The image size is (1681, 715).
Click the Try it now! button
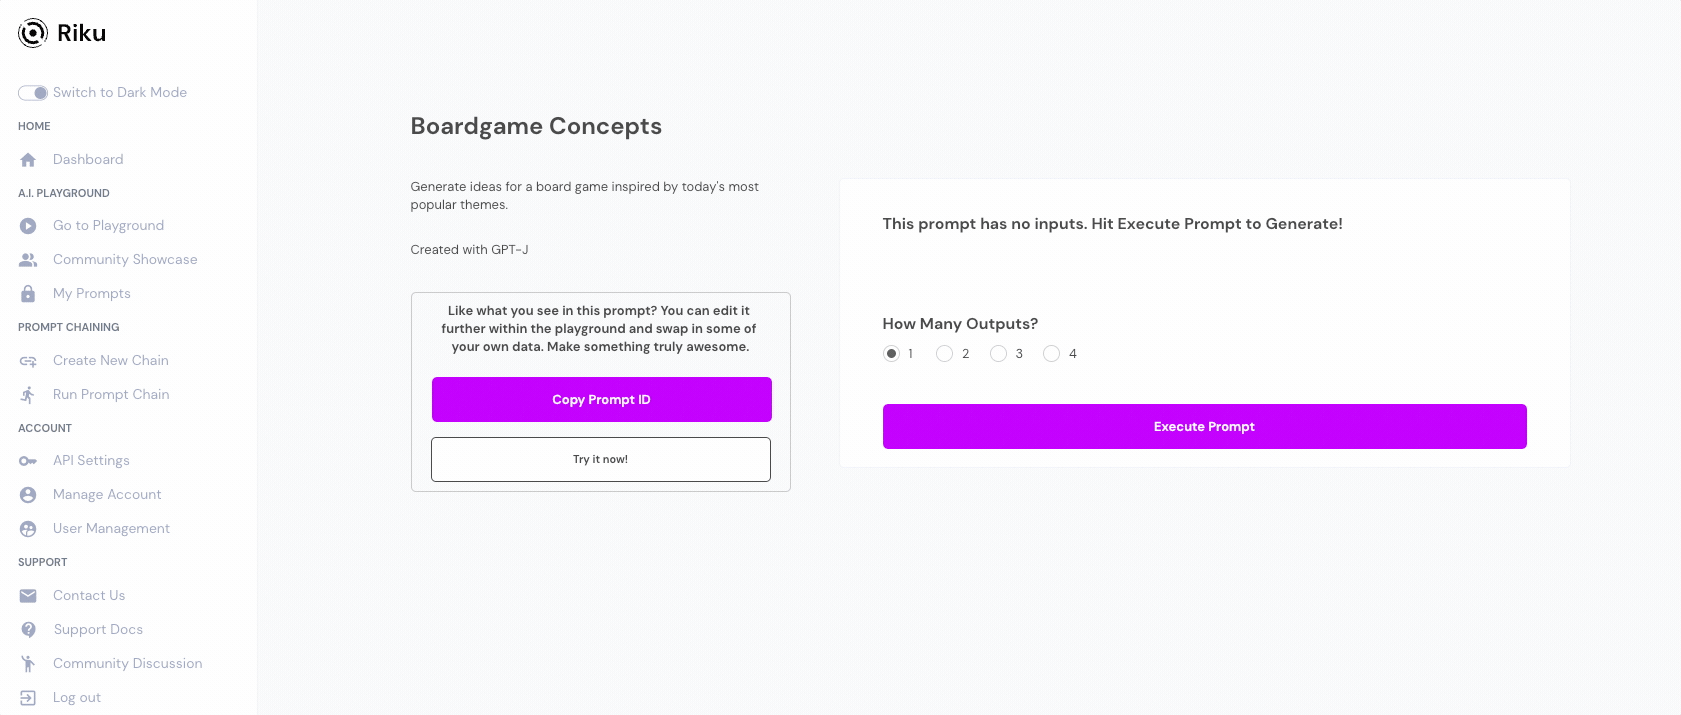click(x=601, y=459)
